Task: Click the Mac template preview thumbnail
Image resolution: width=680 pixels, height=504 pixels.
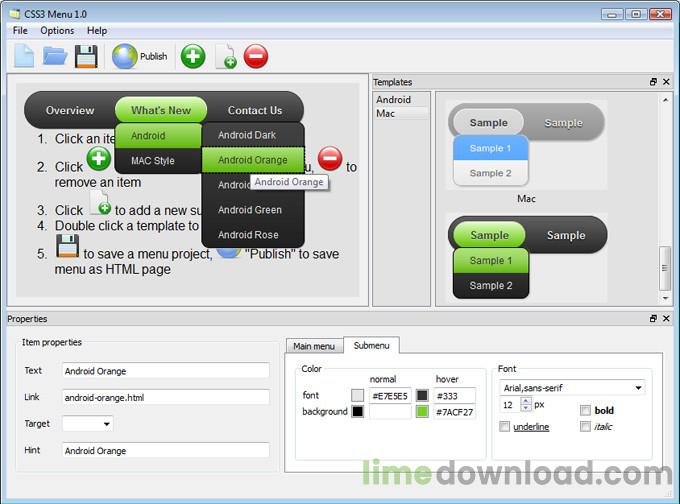Action: [526, 145]
